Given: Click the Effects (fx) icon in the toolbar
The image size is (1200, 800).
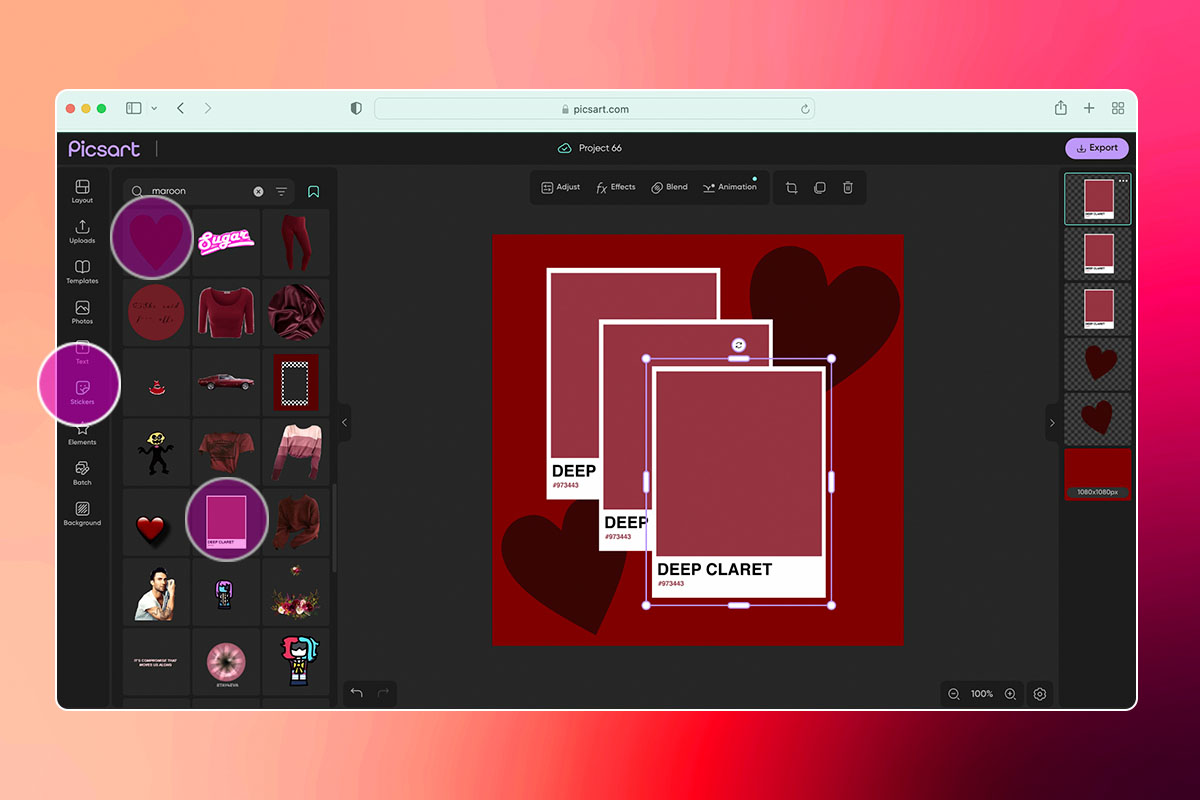Looking at the screenshot, I should pyautogui.click(x=615, y=187).
